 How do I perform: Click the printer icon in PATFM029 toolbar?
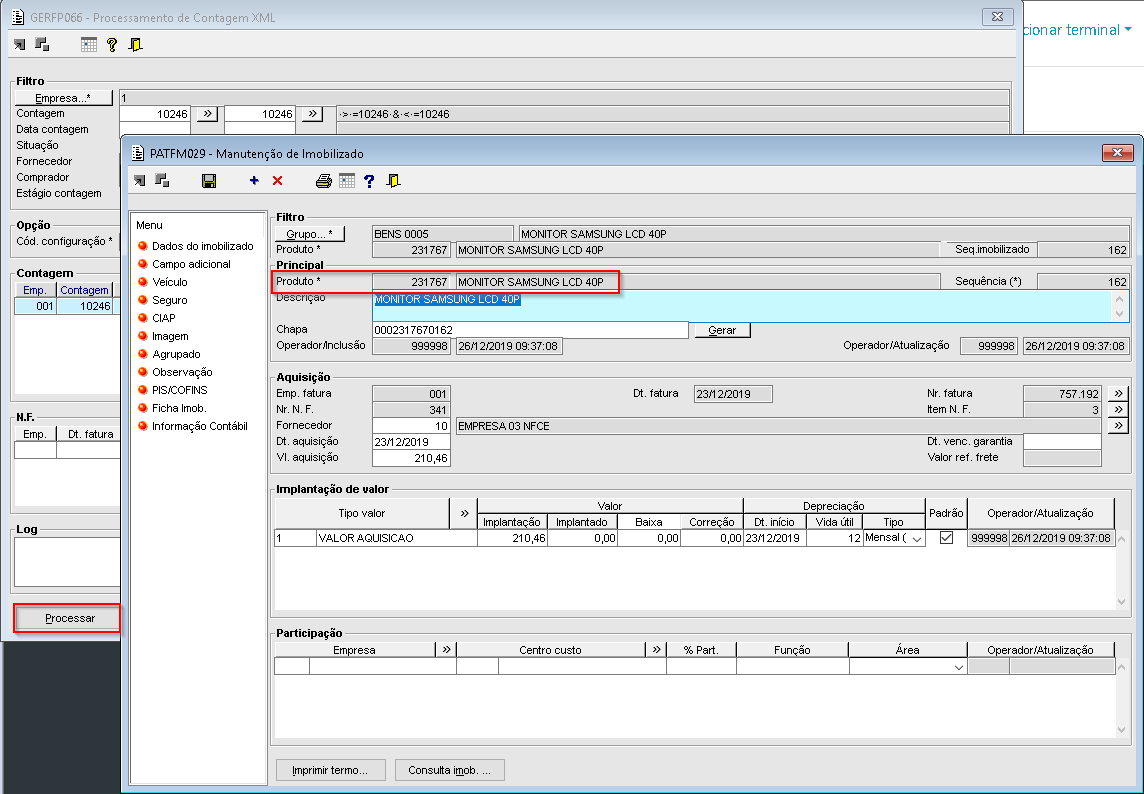[x=323, y=181]
